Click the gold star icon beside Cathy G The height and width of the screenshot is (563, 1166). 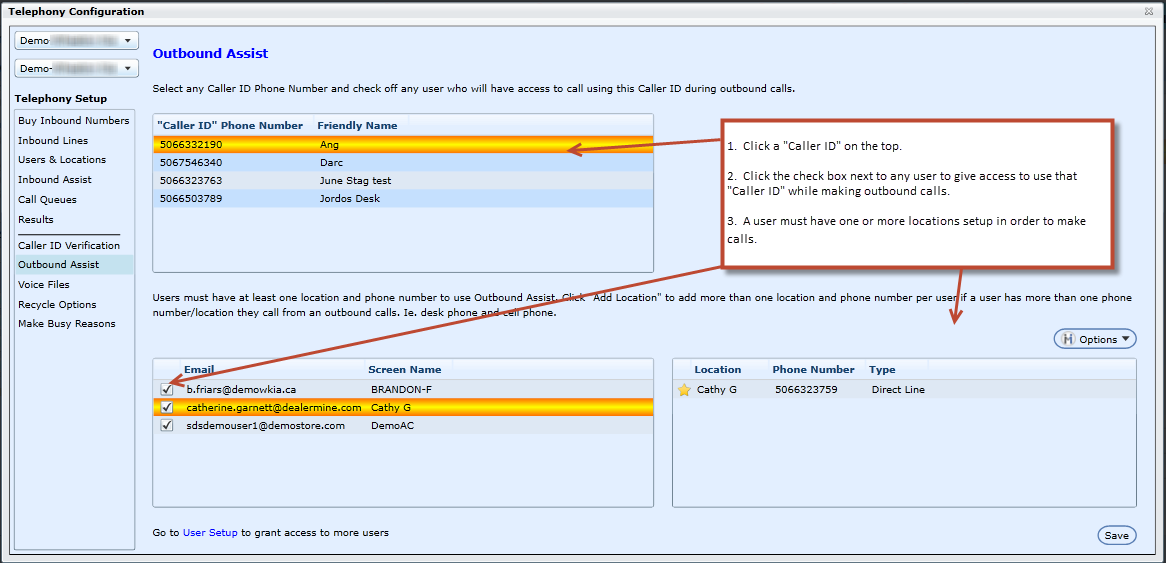coord(684,390)
